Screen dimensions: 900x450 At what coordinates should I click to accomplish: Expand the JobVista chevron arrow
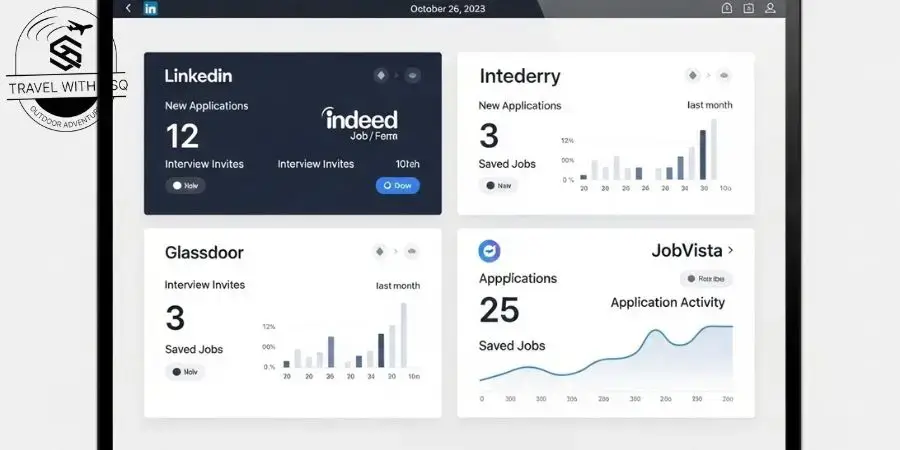pyautogui.click(x=730, y=250)
